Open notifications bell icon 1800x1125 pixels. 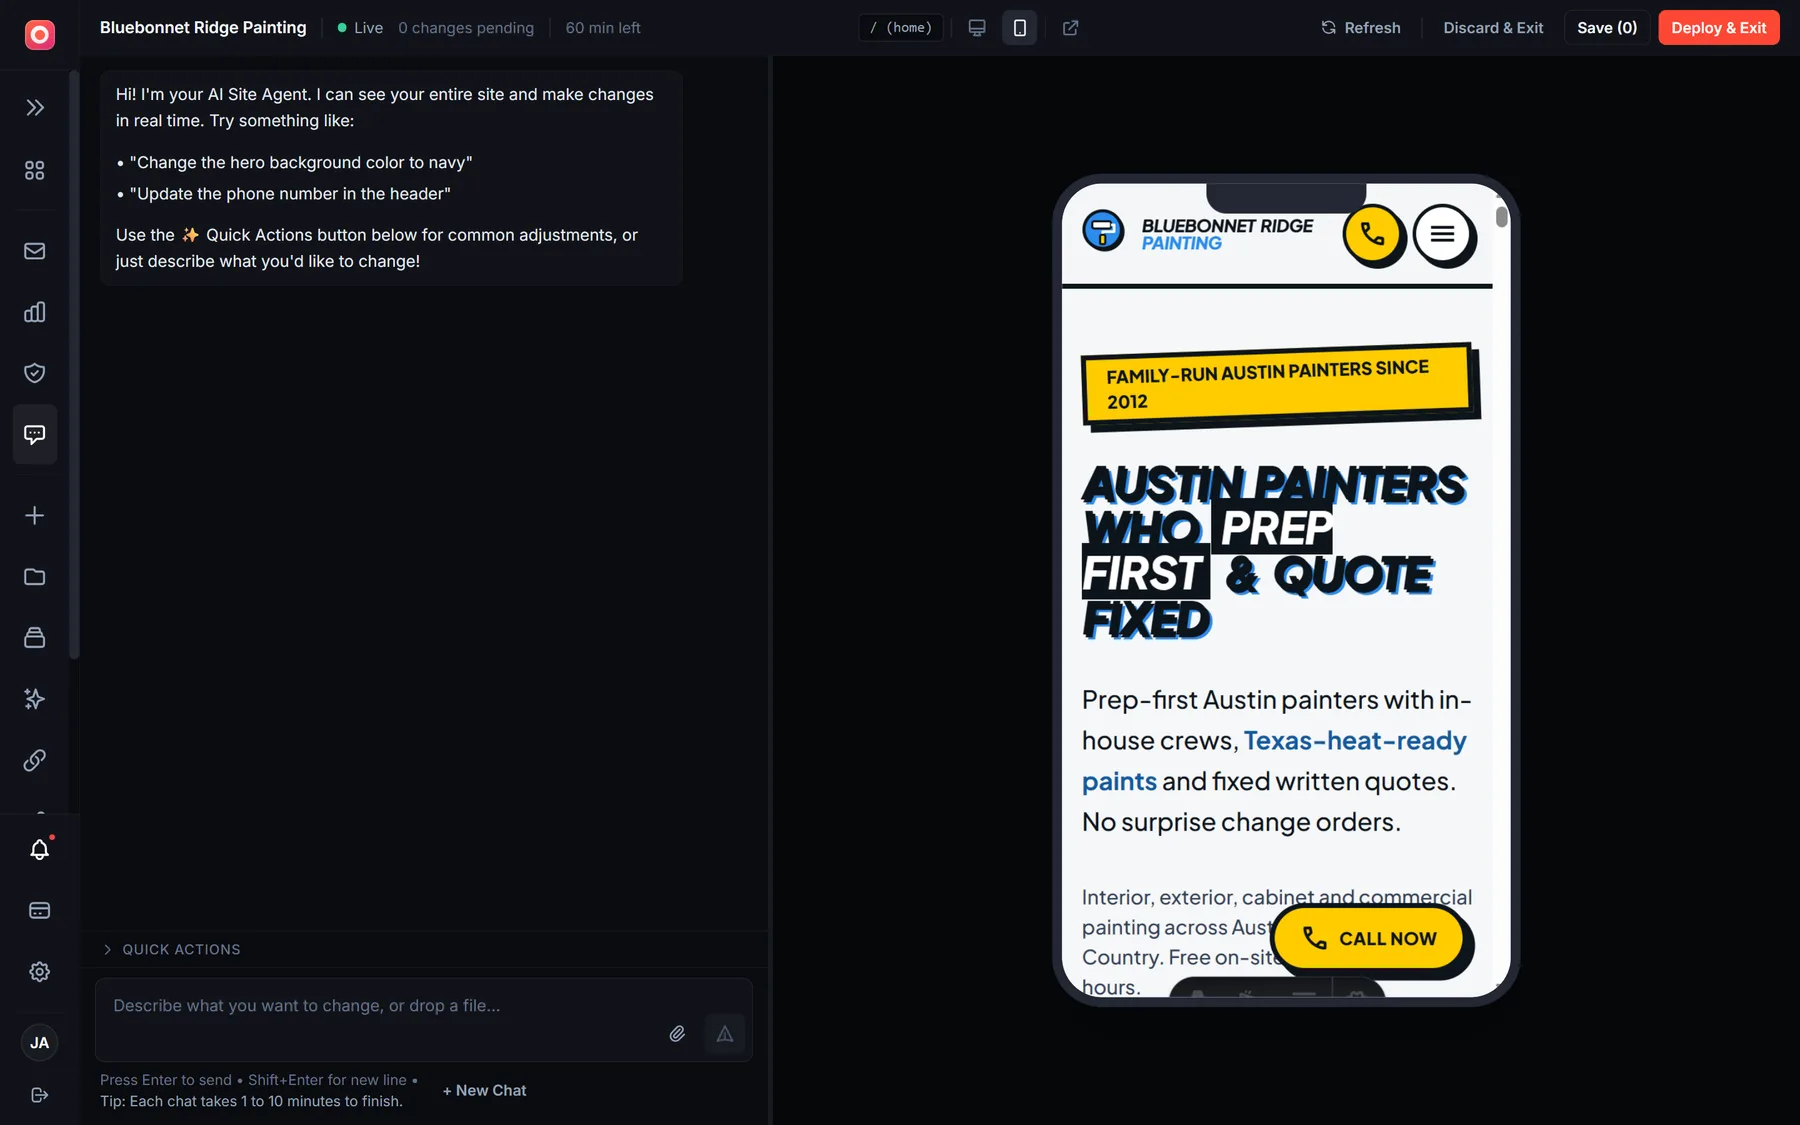tap(40, 850)
